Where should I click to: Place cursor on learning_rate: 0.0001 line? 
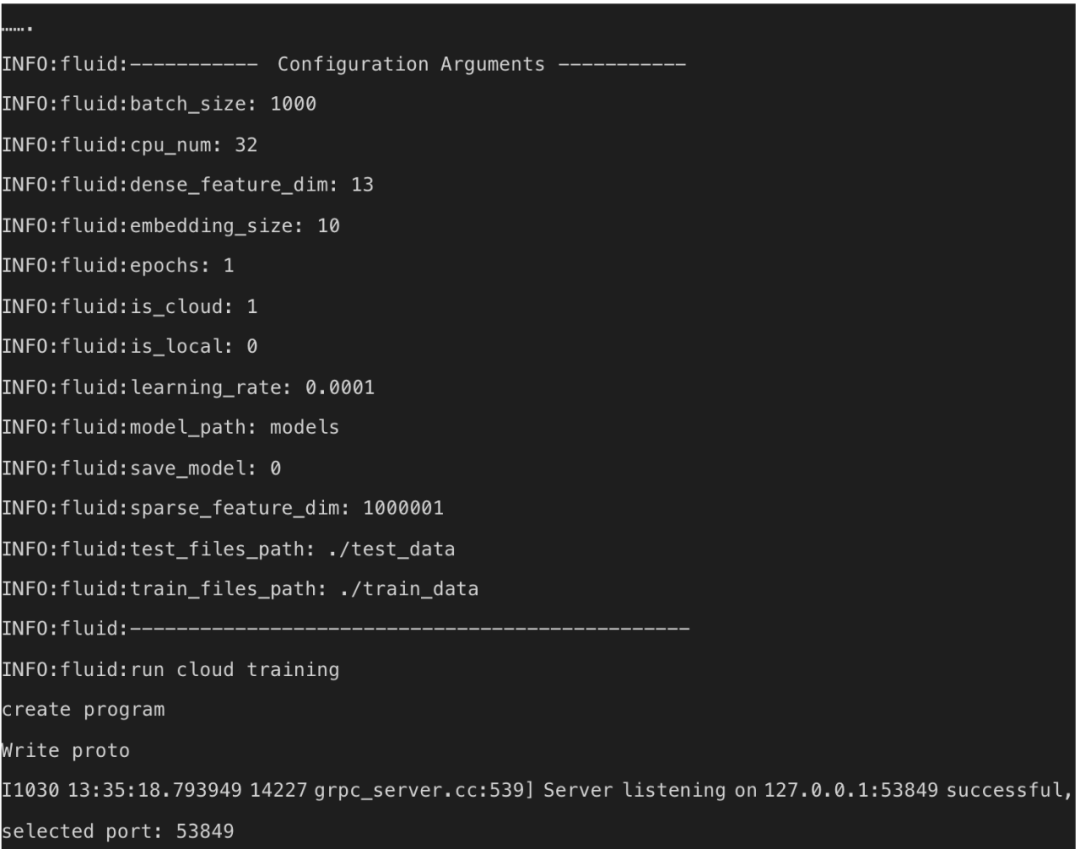click(x=188, y=387)
